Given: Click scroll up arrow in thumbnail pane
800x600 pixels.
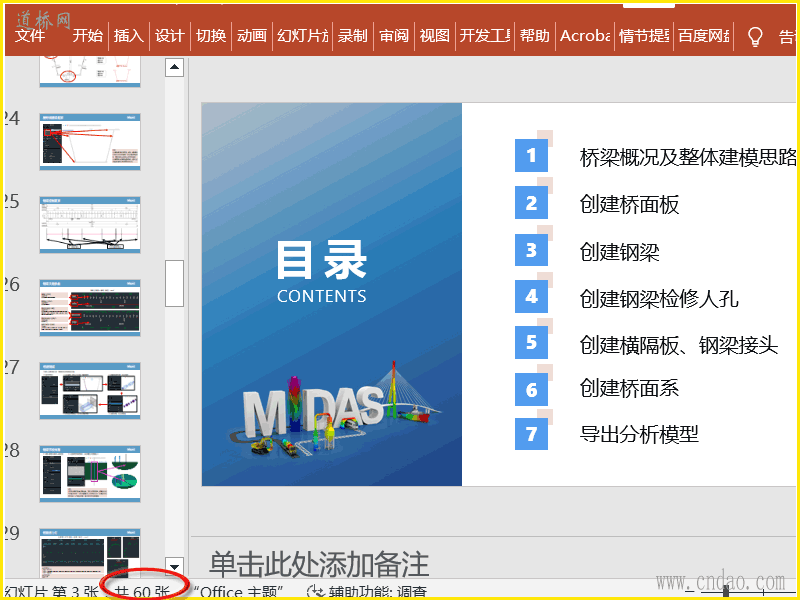Looking at the screenshot, I should pyautogui.click(x=174, y=67).
